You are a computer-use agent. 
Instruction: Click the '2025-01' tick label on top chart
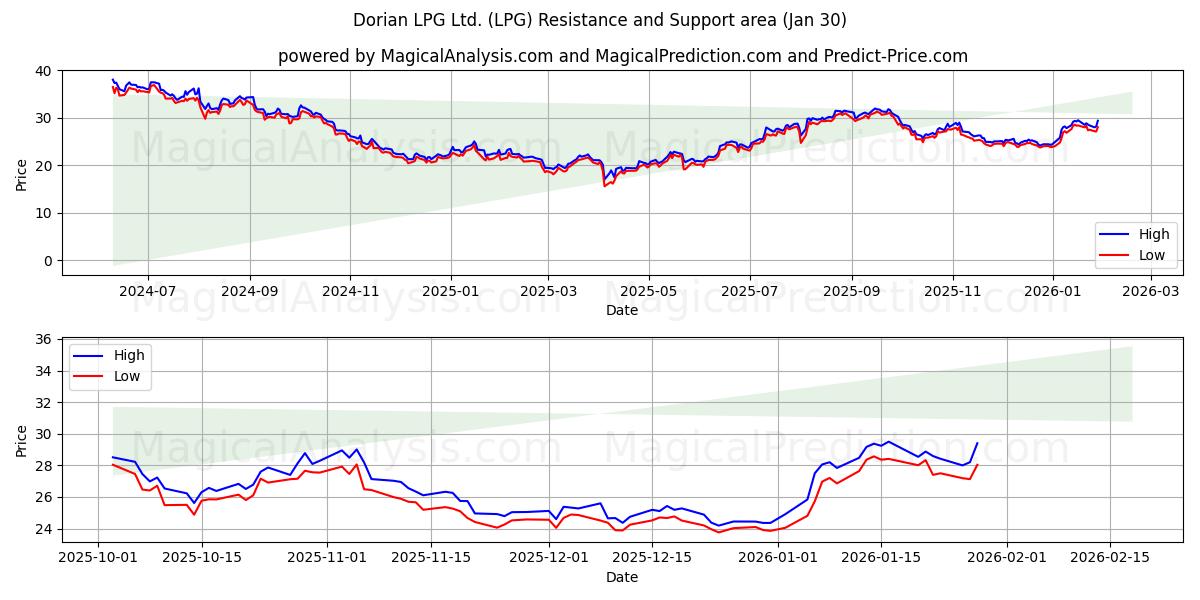click(x=451, y=291)
